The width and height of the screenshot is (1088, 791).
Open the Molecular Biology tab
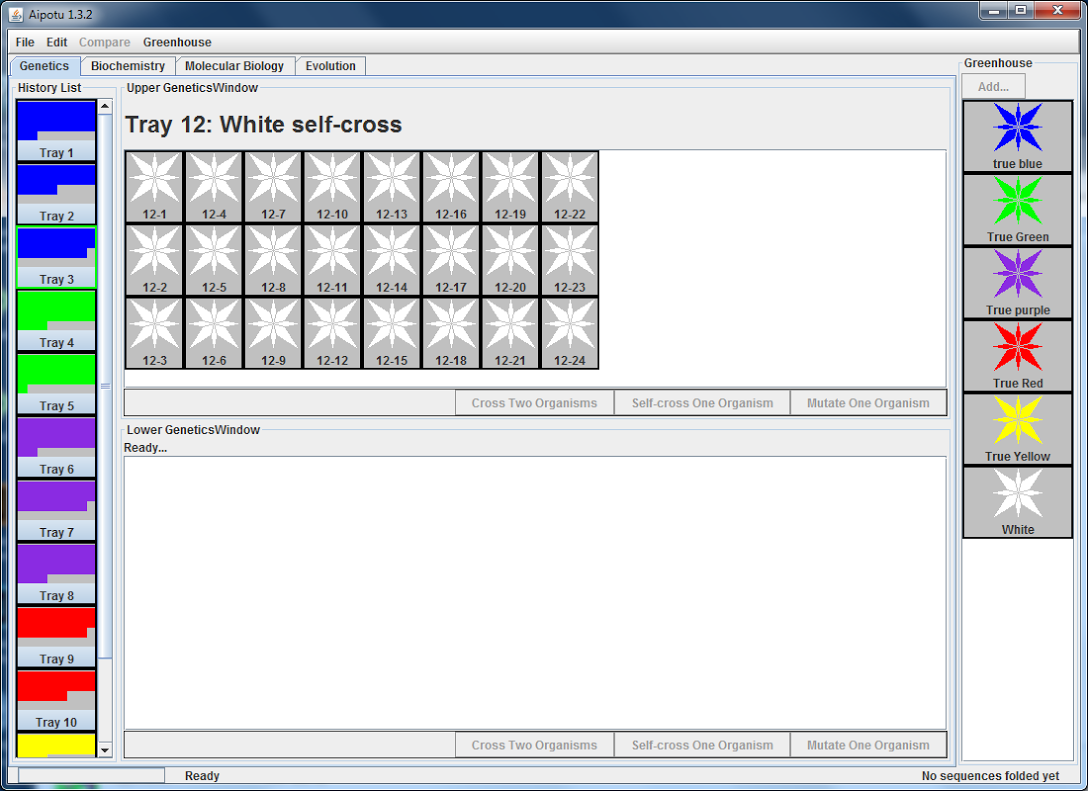point(234,66)
